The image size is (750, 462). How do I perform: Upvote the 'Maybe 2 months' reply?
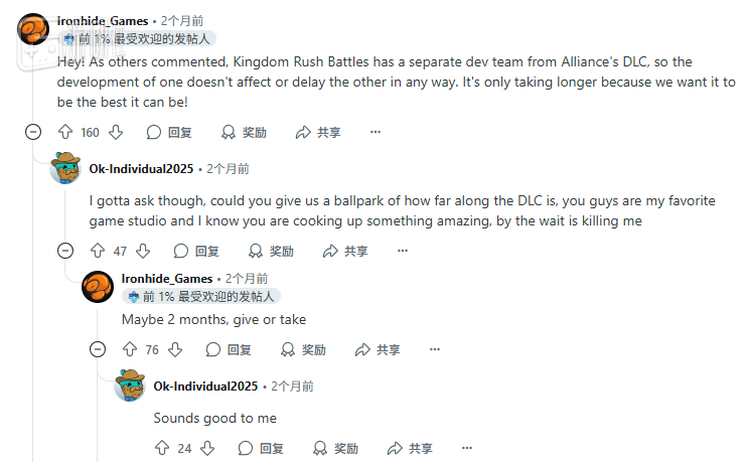(x=130, y=350)
